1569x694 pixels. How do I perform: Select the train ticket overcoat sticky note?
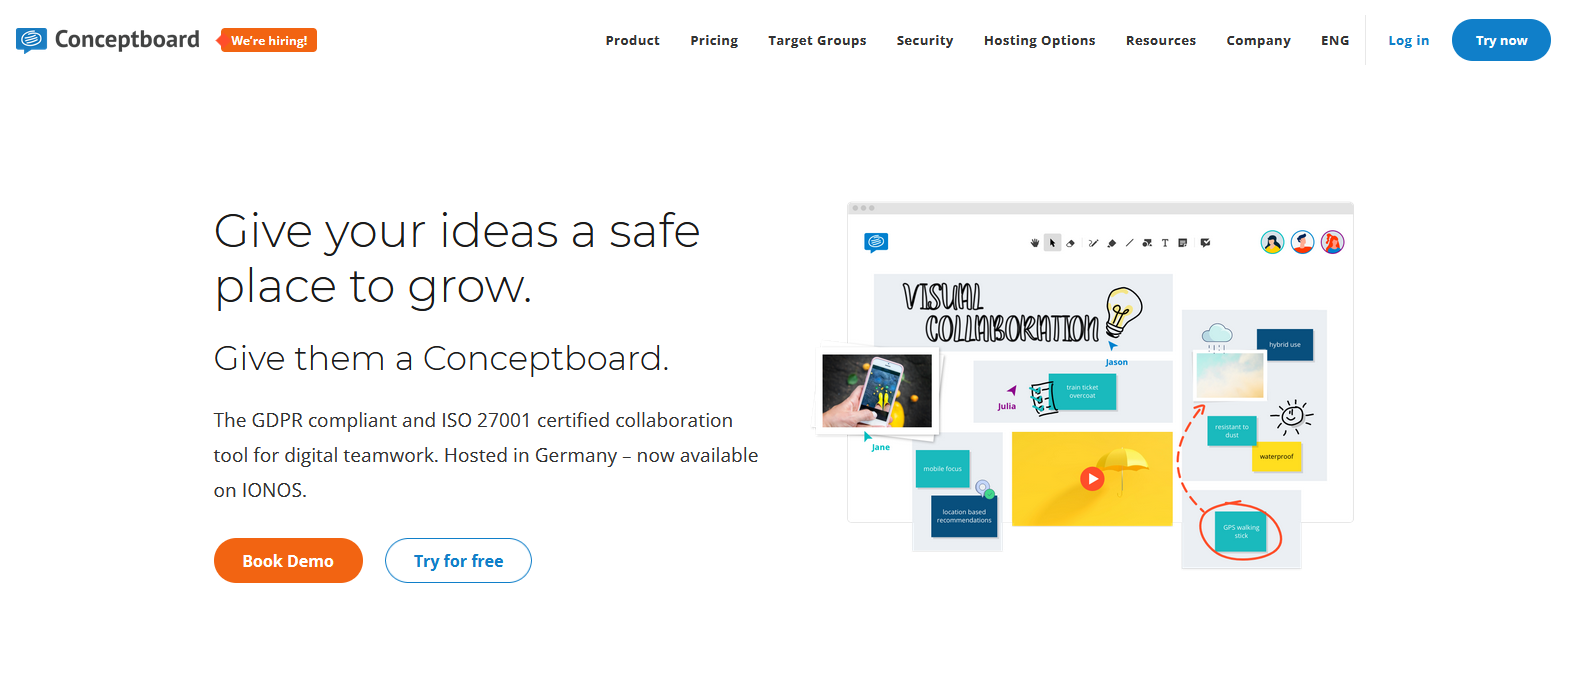click(x=1082, y=391)
